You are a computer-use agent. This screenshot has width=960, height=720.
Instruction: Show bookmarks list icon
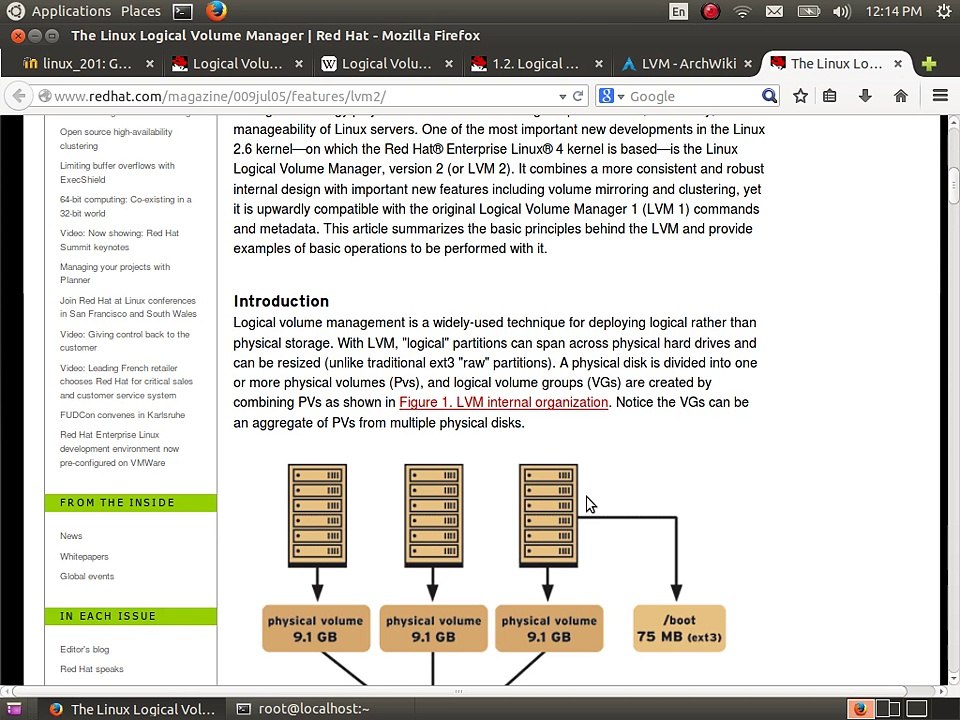[830, 96]
